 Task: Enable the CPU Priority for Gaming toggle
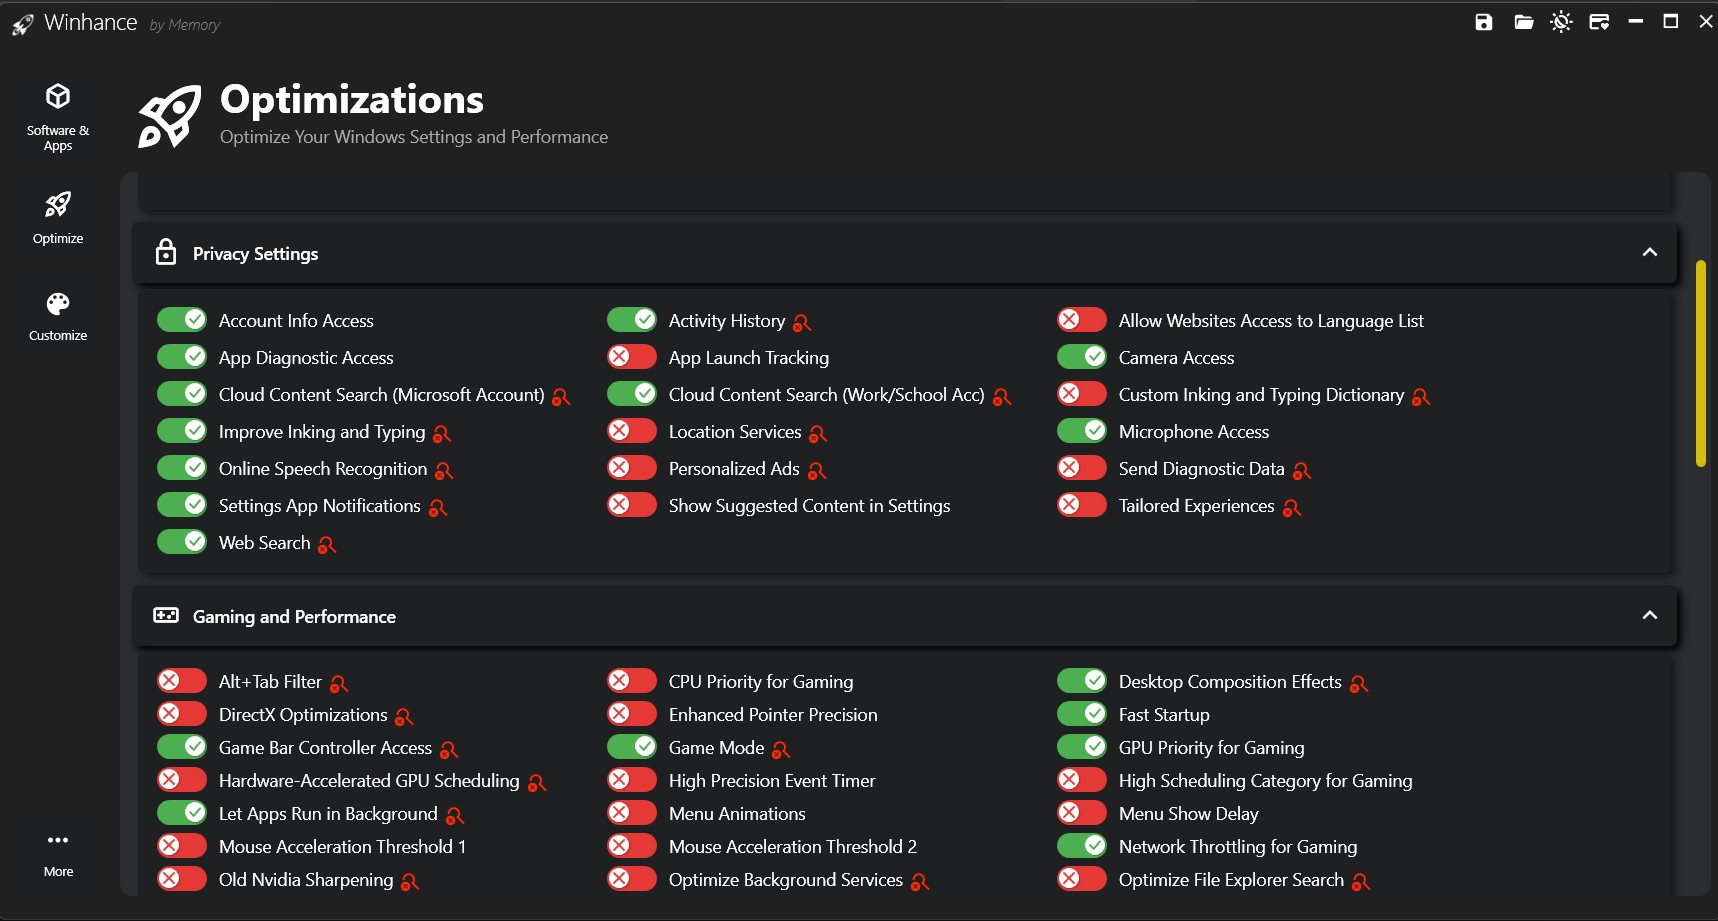pos(632,681)
